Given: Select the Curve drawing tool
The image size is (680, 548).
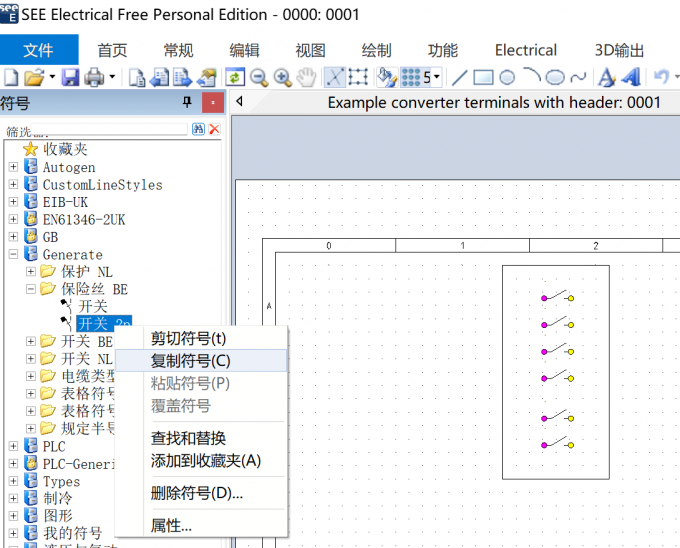Looking at the screenshot, I should click(579, 78).
